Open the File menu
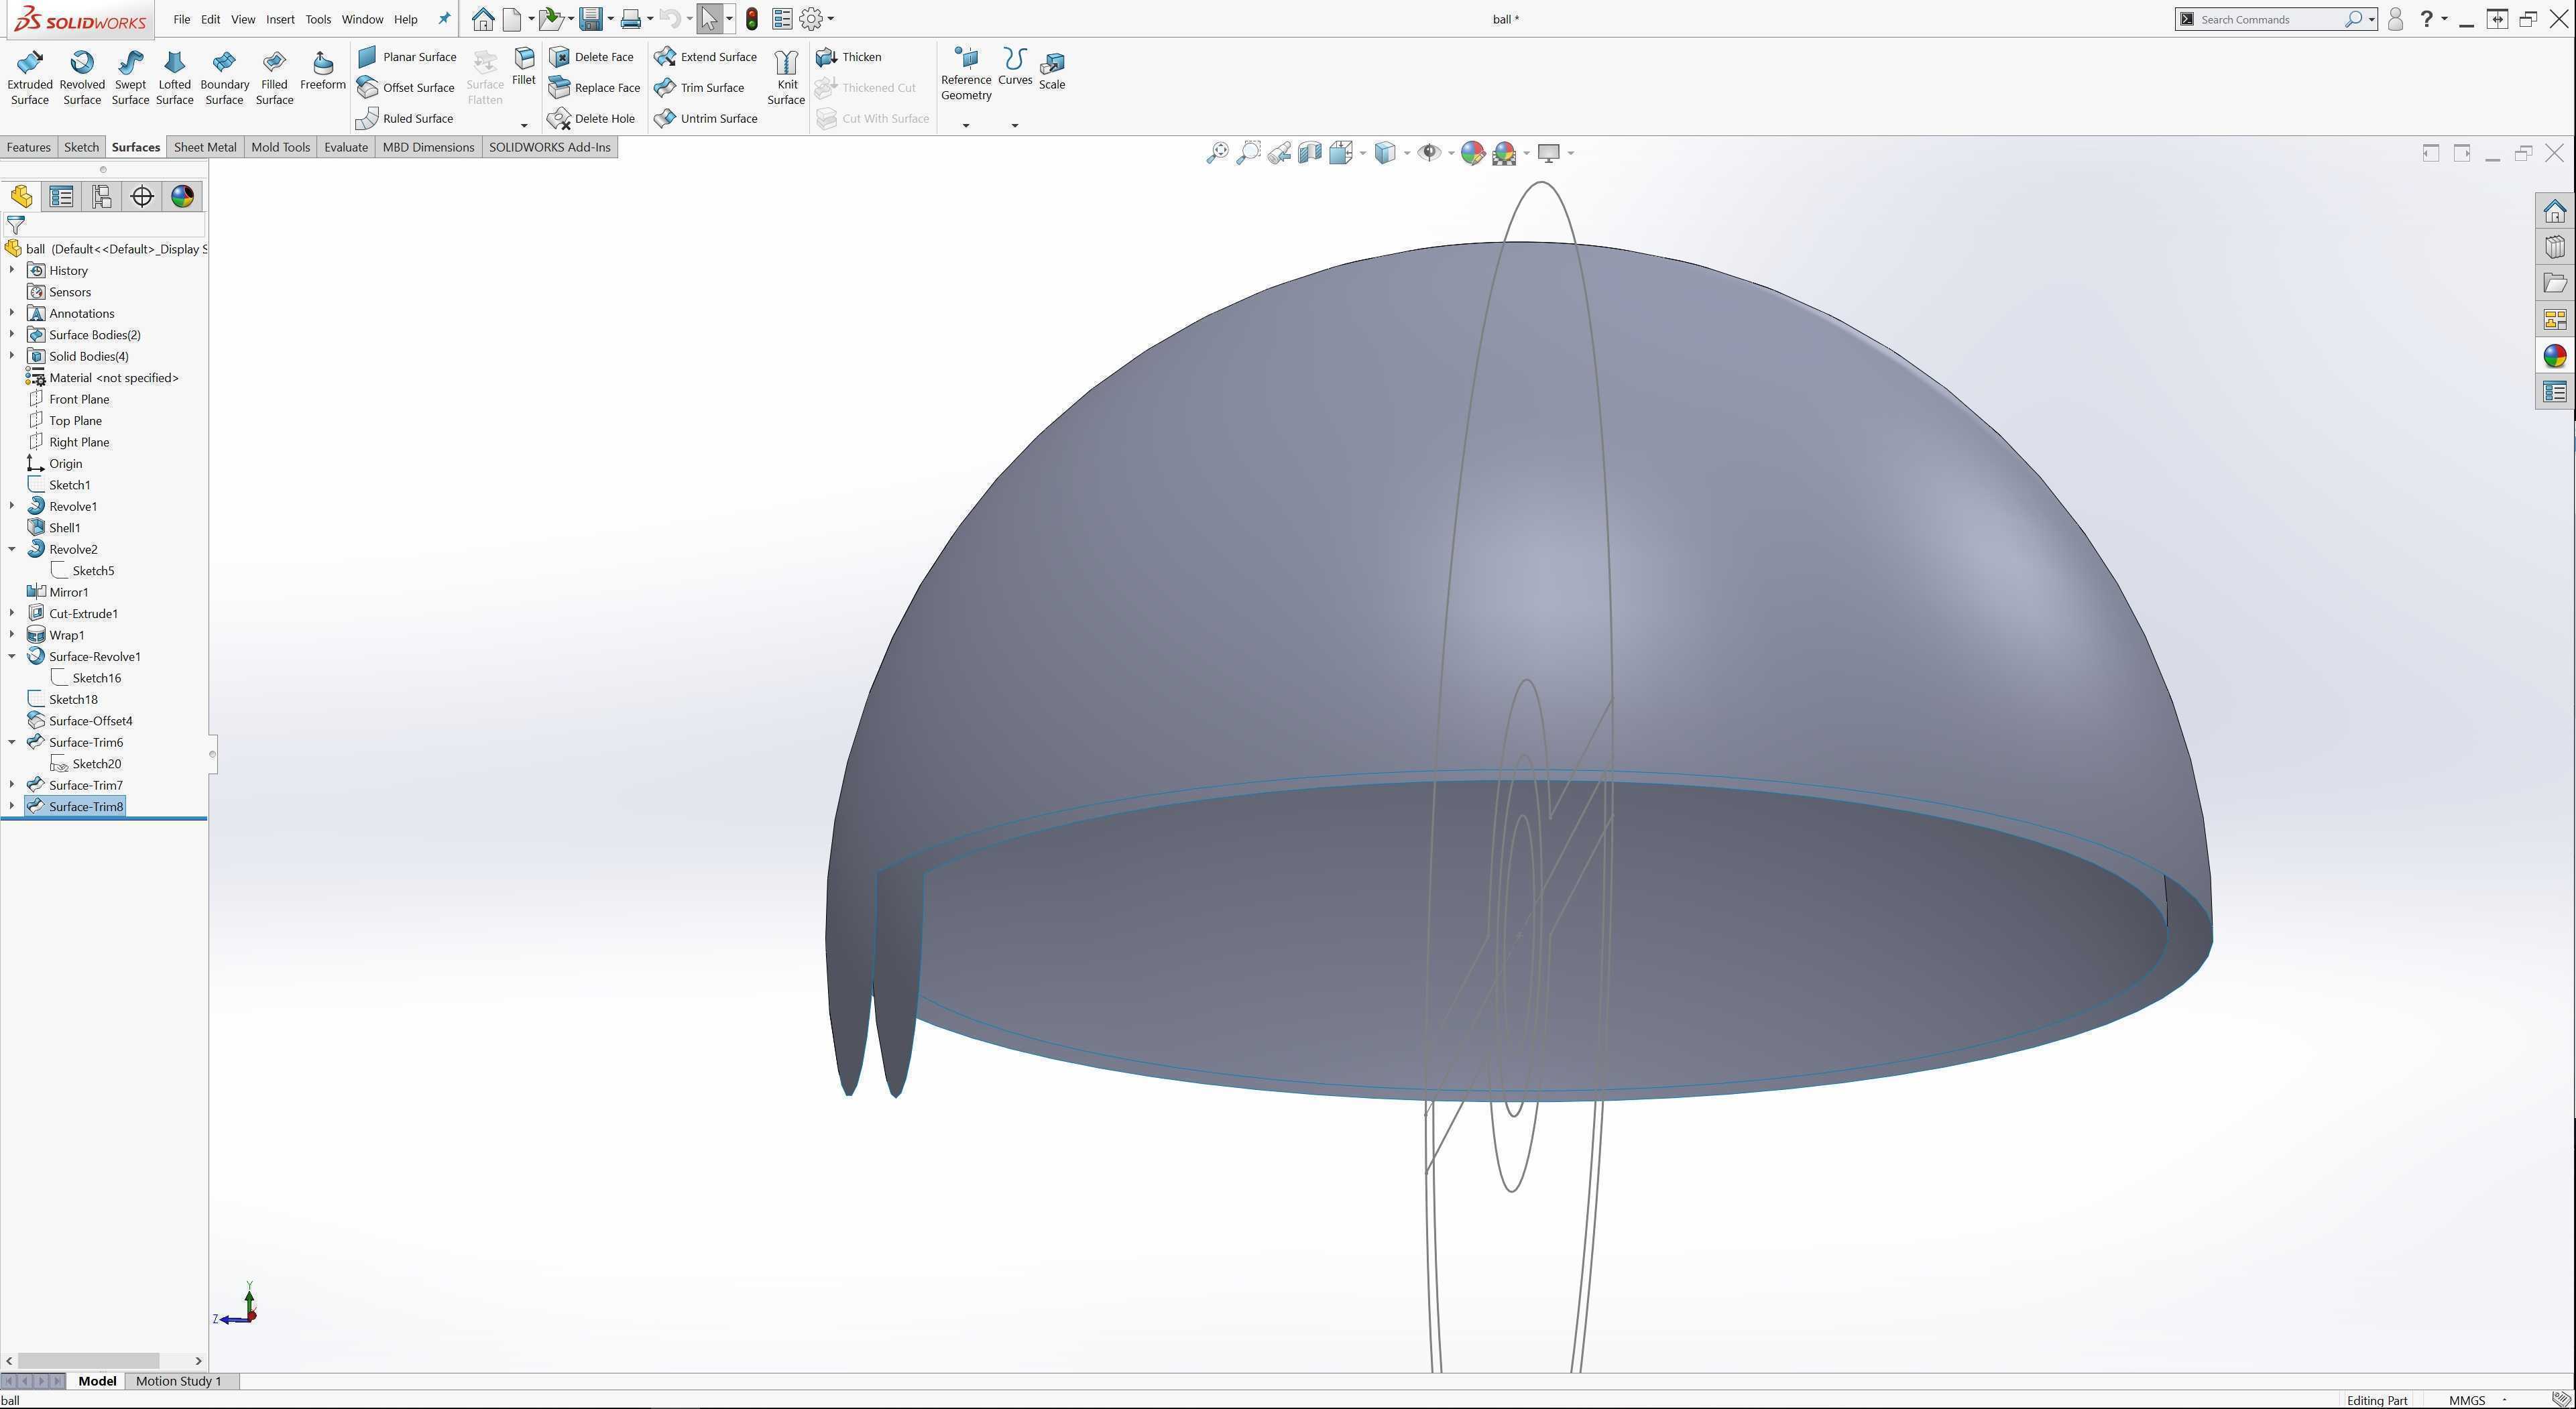The height and width of the screenshot is (1409, 2576). 181,19
